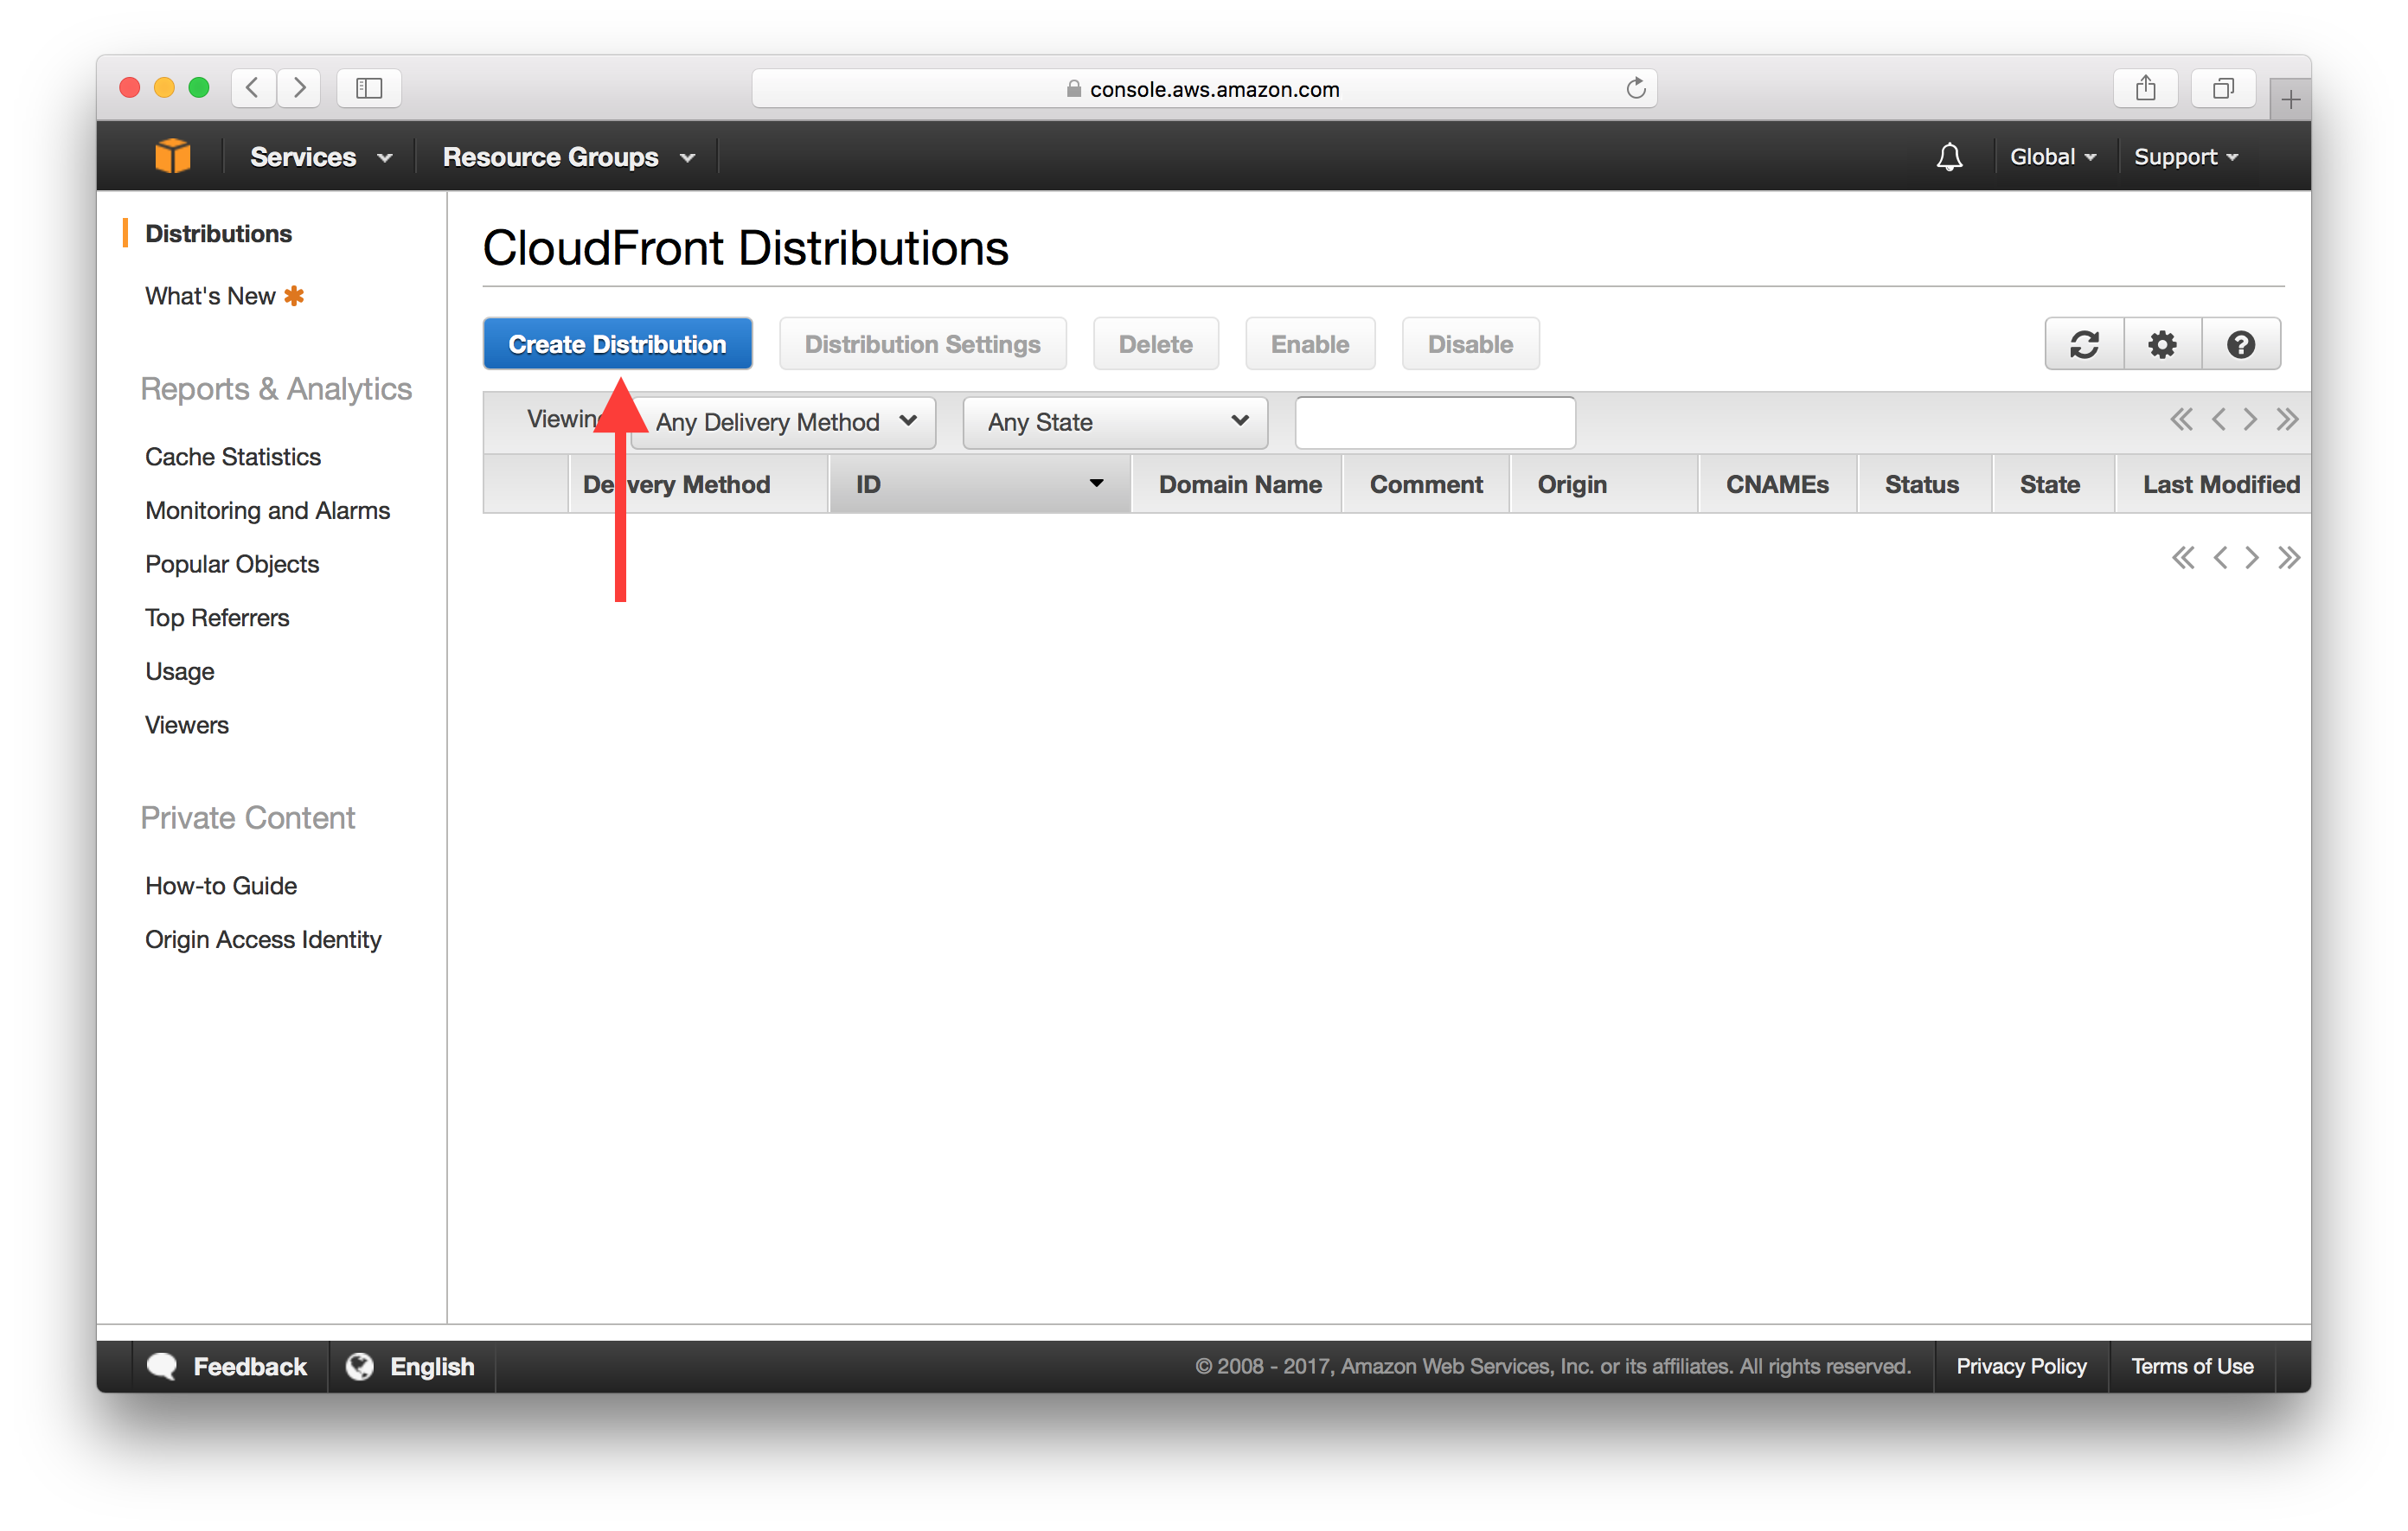Click the Delete button
The height and width of the screenshot is (1531, 2408).
[x=1155, y=343]
